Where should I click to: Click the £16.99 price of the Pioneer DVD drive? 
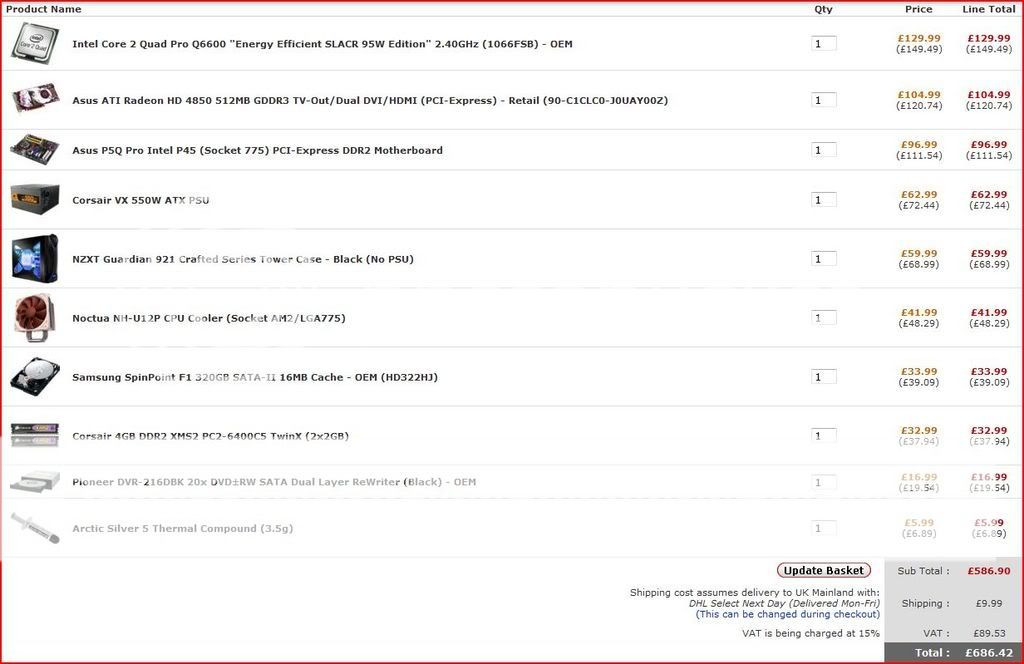click(919, 477)
